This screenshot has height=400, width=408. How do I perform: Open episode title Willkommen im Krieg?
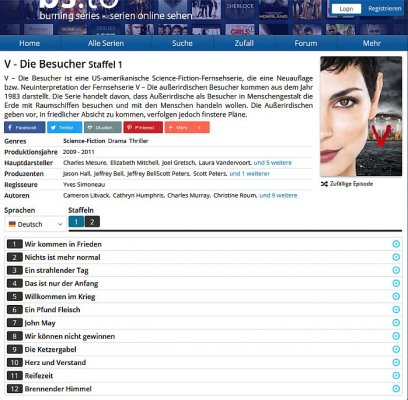point(60,296)
